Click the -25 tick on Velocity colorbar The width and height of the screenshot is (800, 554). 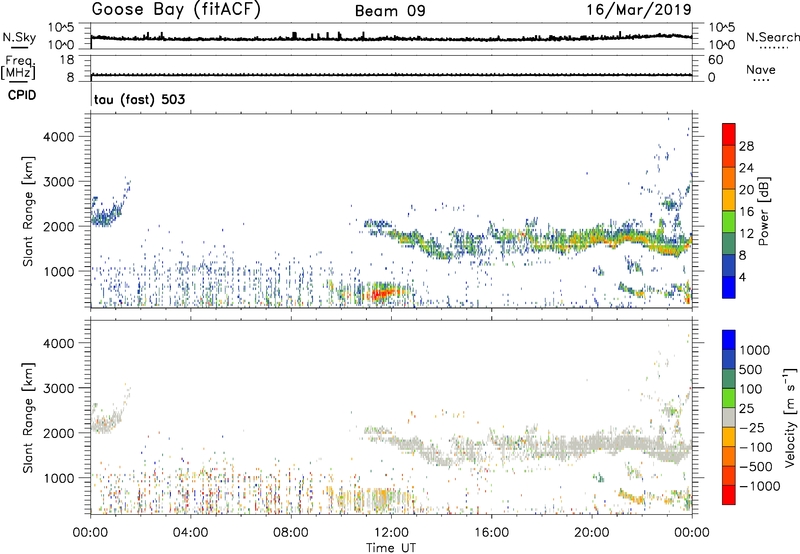752,427
